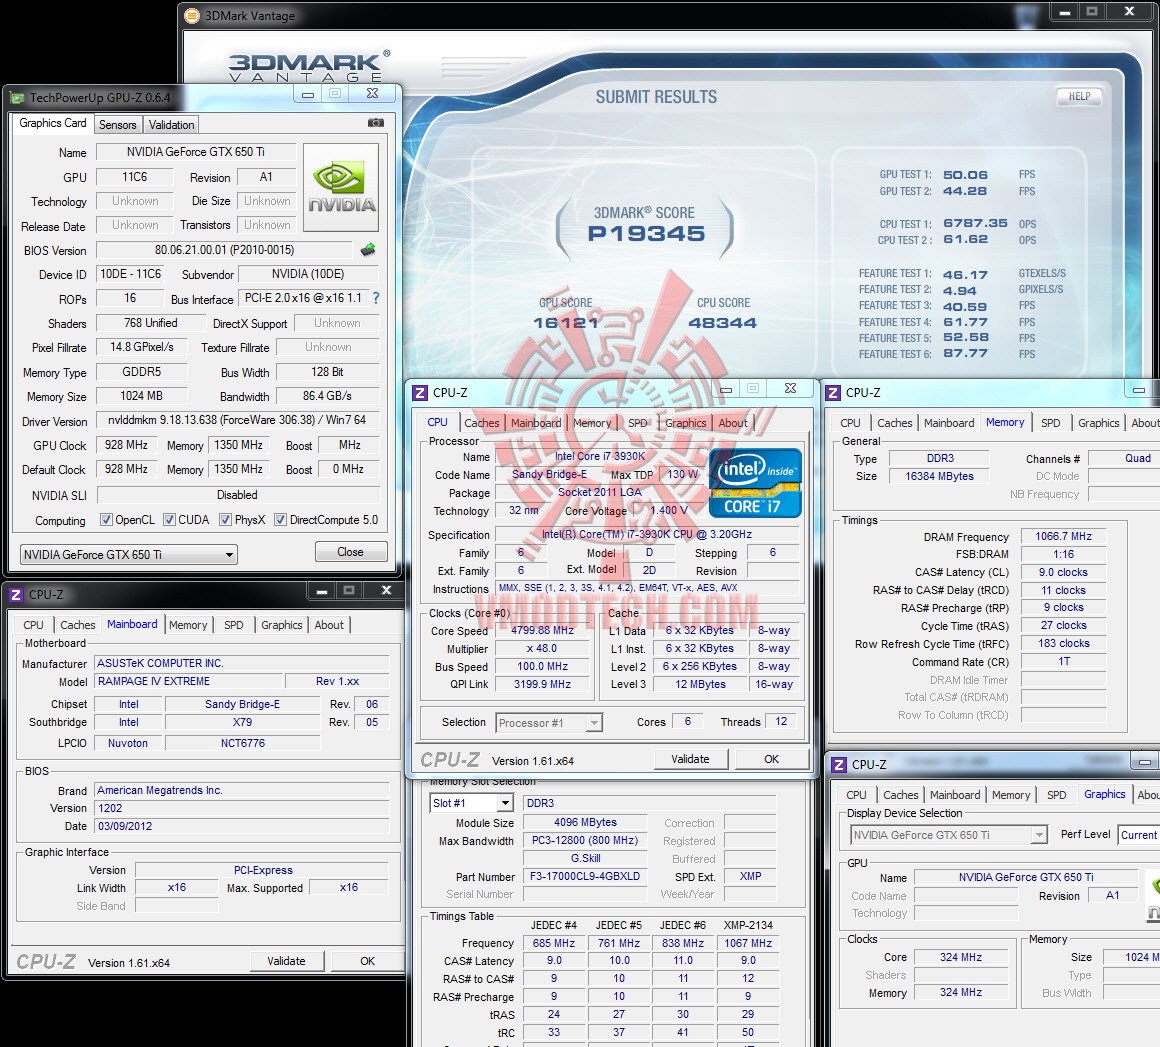Click the Memory Size value 16384 MBytes
The height and width of the screenshot is (1047, 1160).
pos(940,477)
